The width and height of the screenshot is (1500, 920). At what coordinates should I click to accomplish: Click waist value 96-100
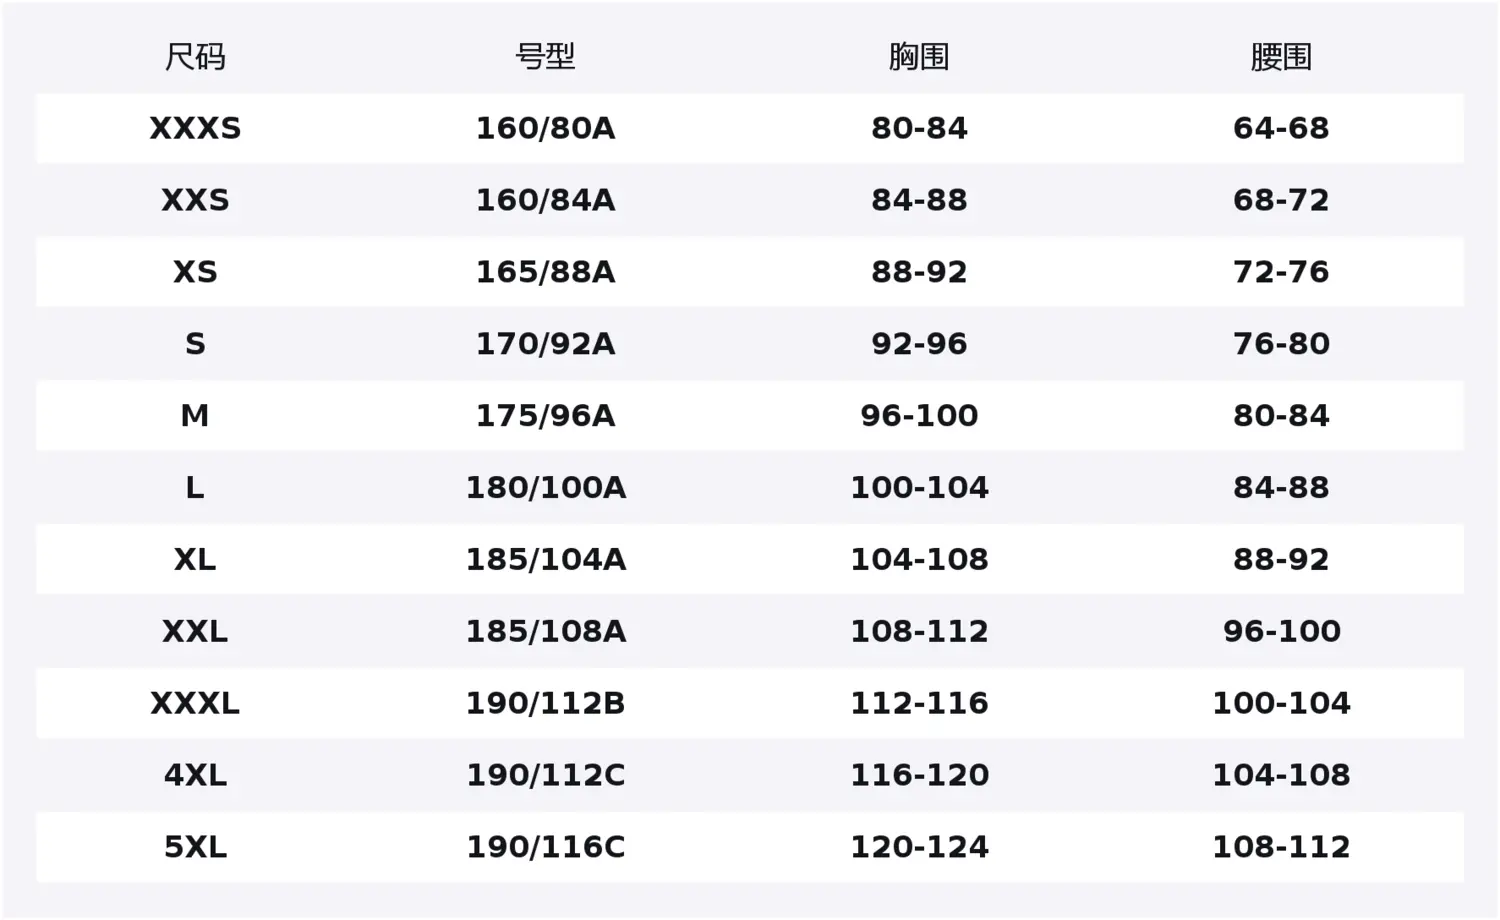pyautogui.click(x=1281, y=631)
